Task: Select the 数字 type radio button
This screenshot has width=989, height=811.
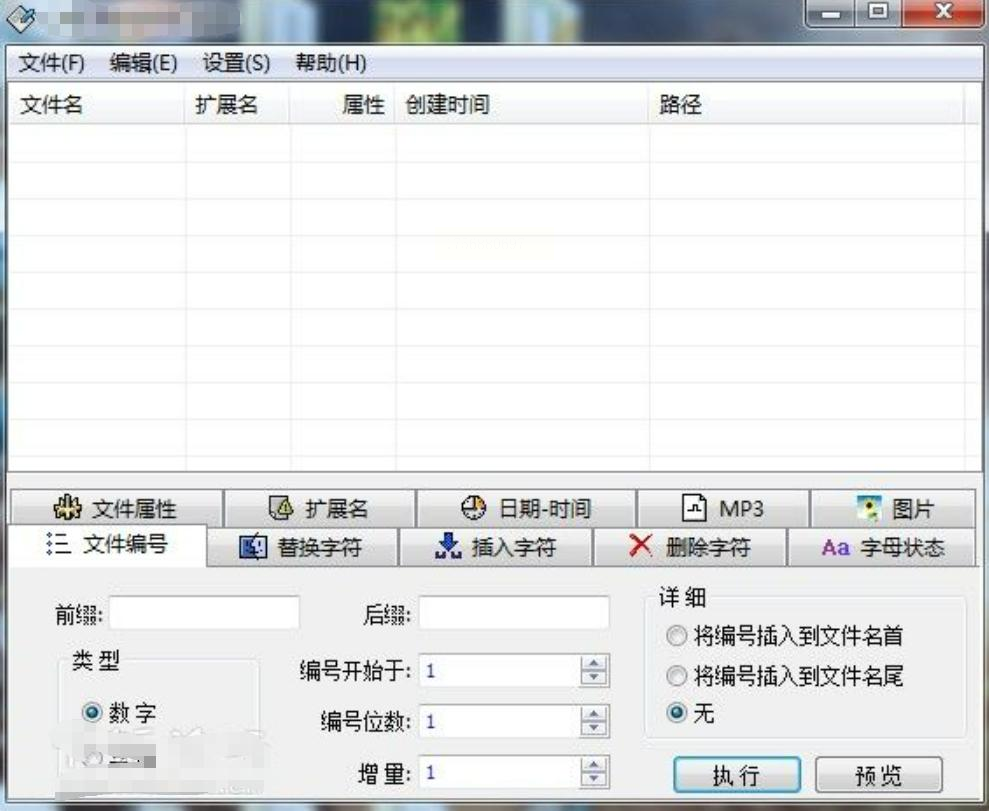Action: point(92,713)
